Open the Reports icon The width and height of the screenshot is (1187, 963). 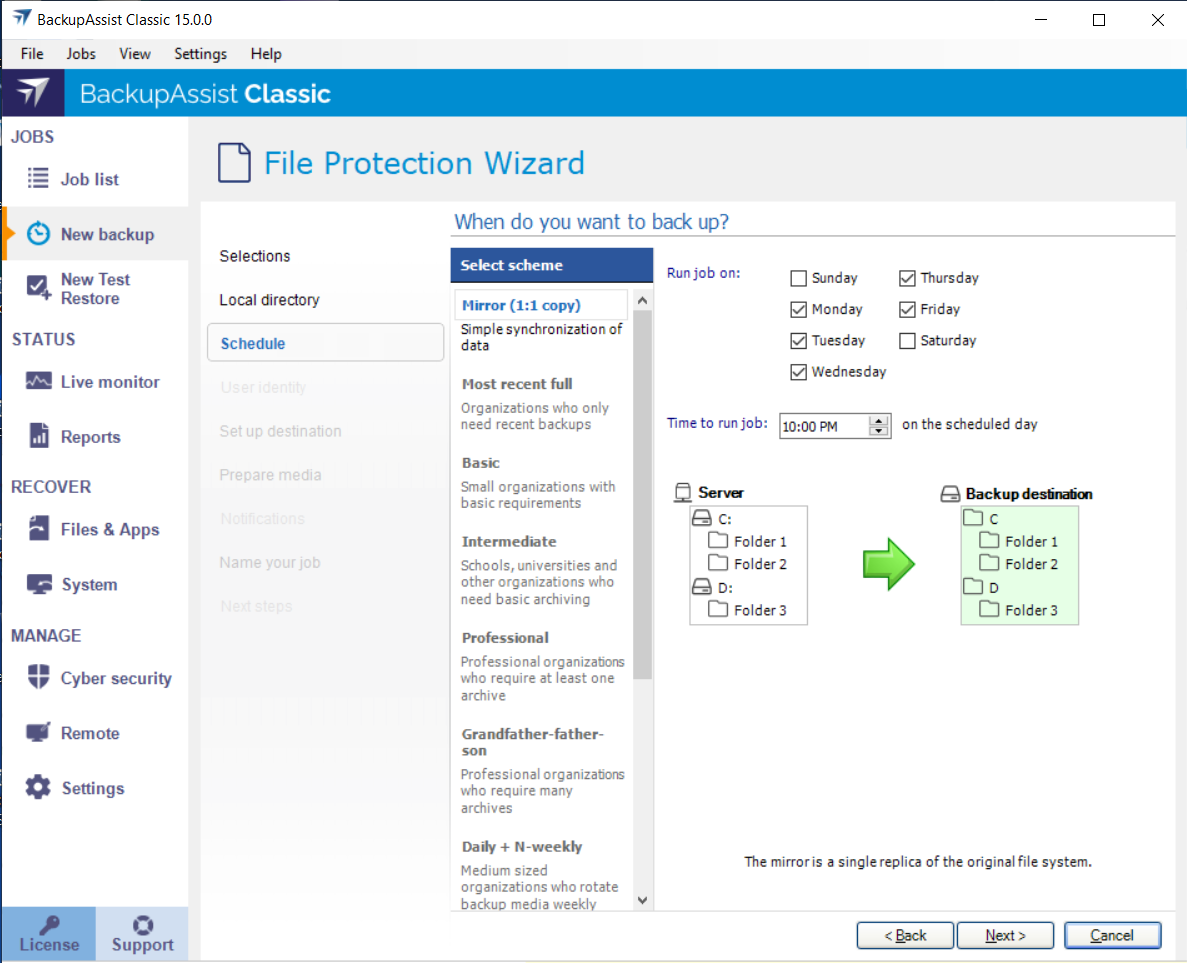point(38,436)
